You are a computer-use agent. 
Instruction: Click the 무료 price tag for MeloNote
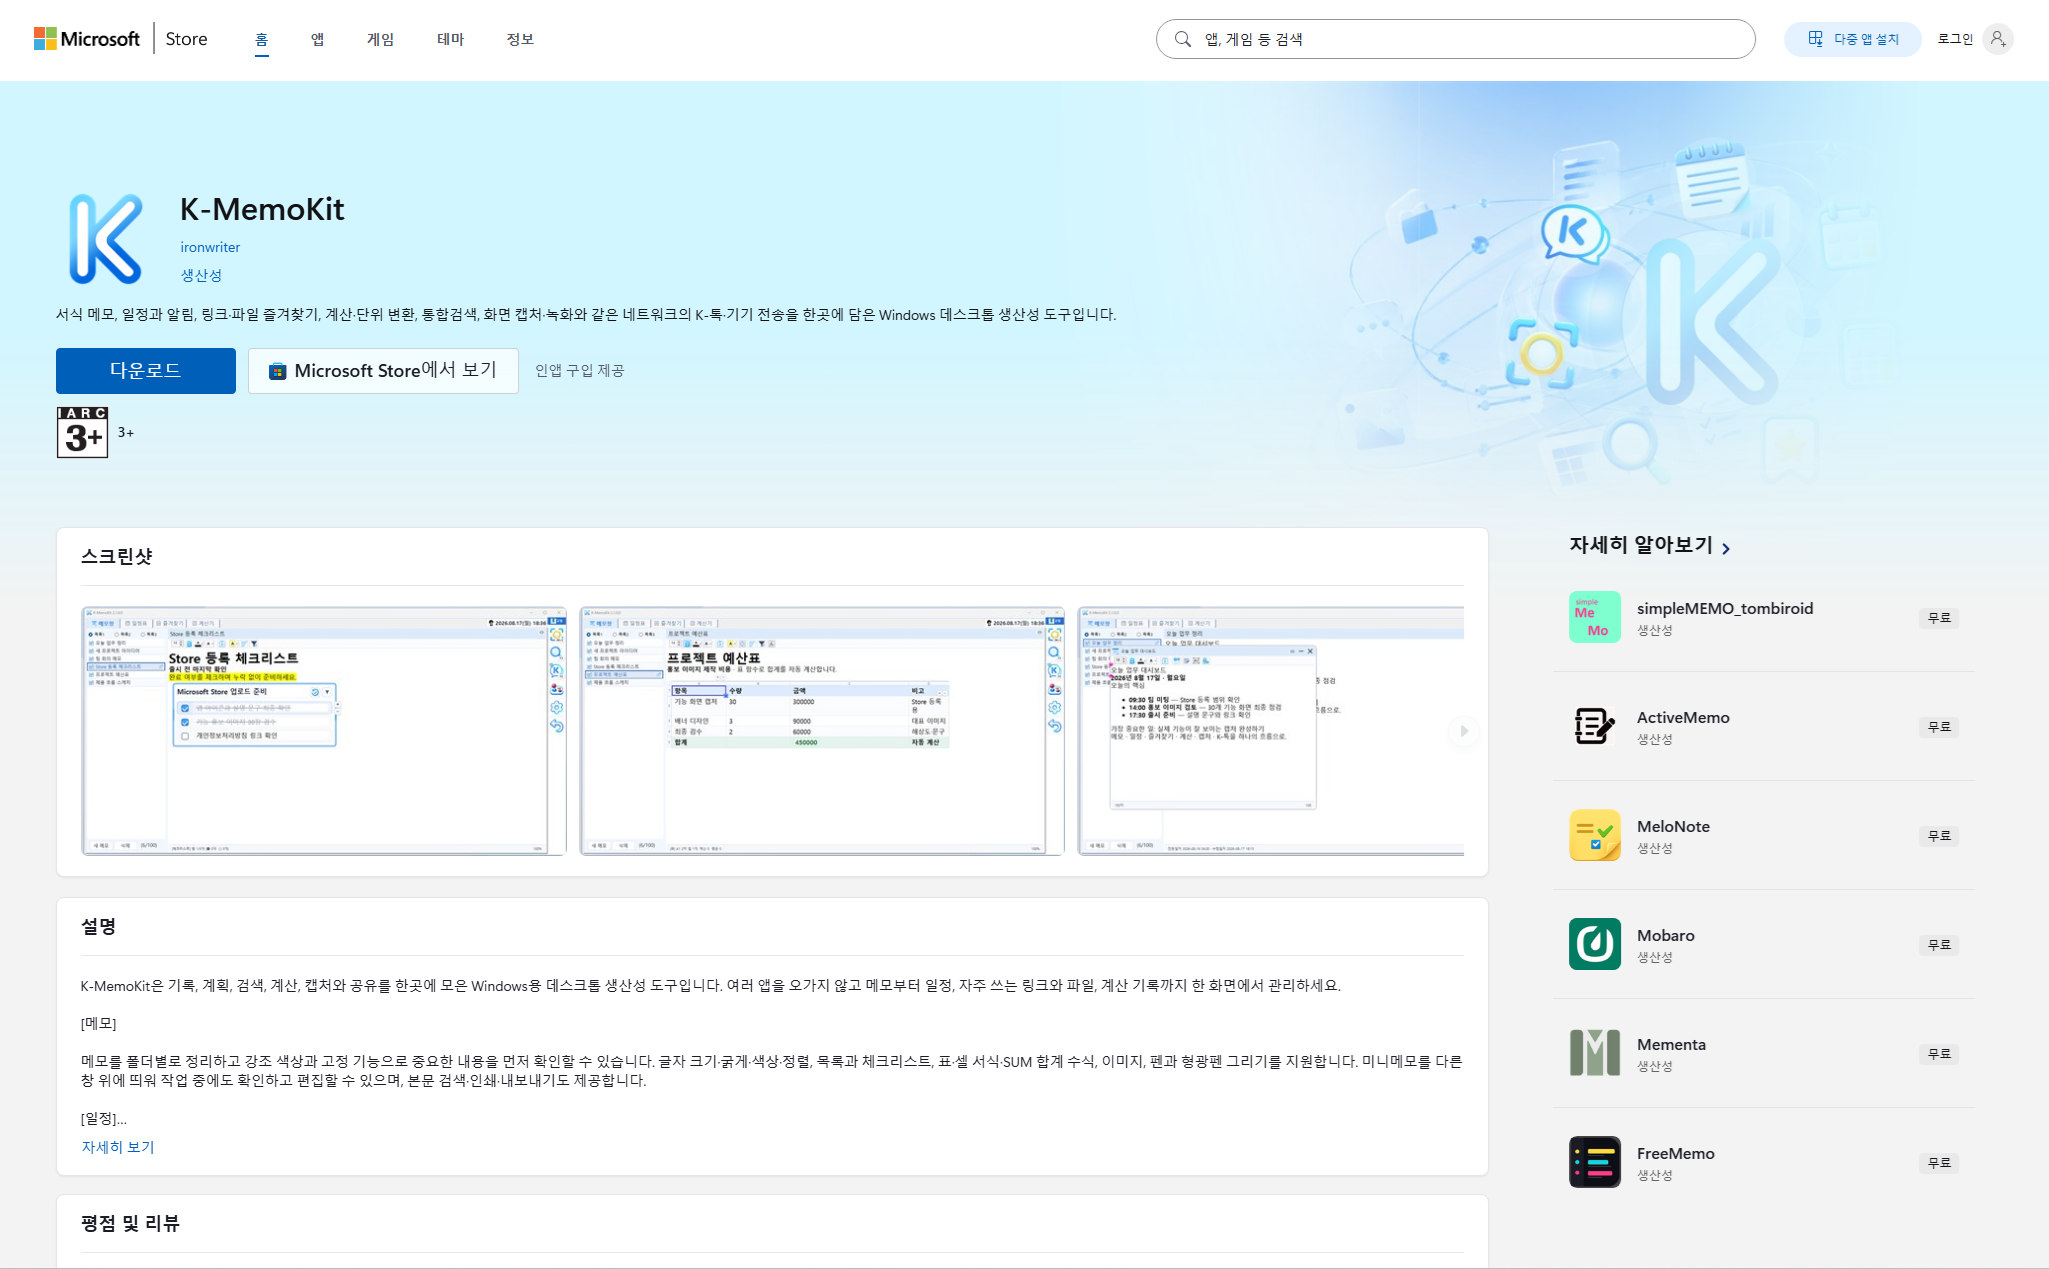pyautogui.click(x=1939, y=836)
